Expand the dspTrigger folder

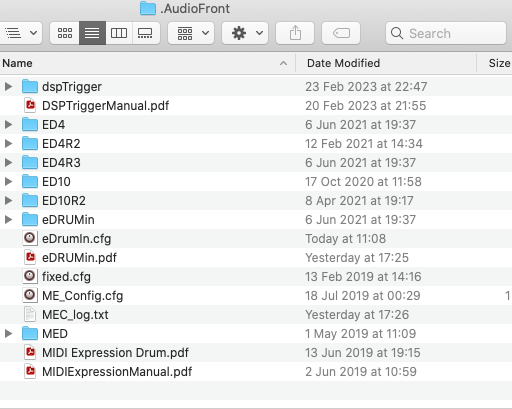pyautogui.click(x=9, y=87)
